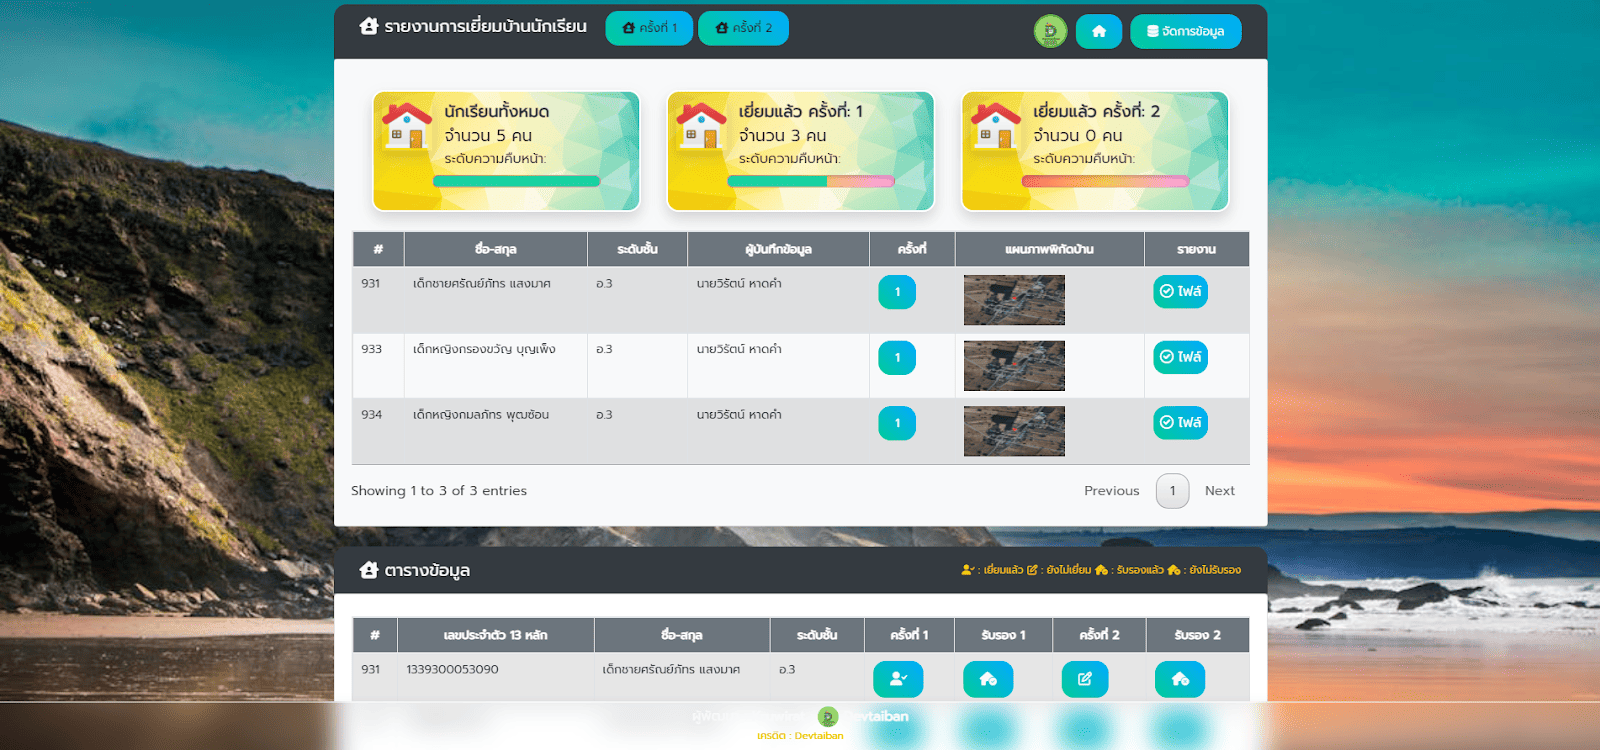This screenshot has width=1600, height=750.
Task: Open จัดการข้อมูล data management button
Action: coord(1186,31)
